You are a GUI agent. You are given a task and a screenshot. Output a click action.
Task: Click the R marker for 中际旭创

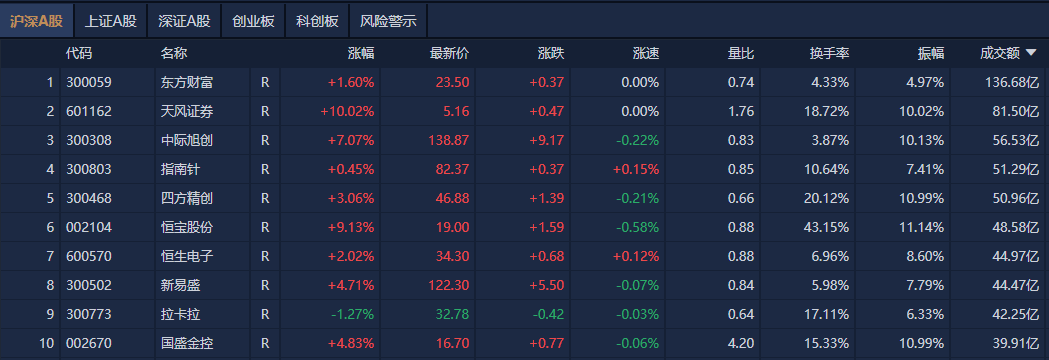265,141
